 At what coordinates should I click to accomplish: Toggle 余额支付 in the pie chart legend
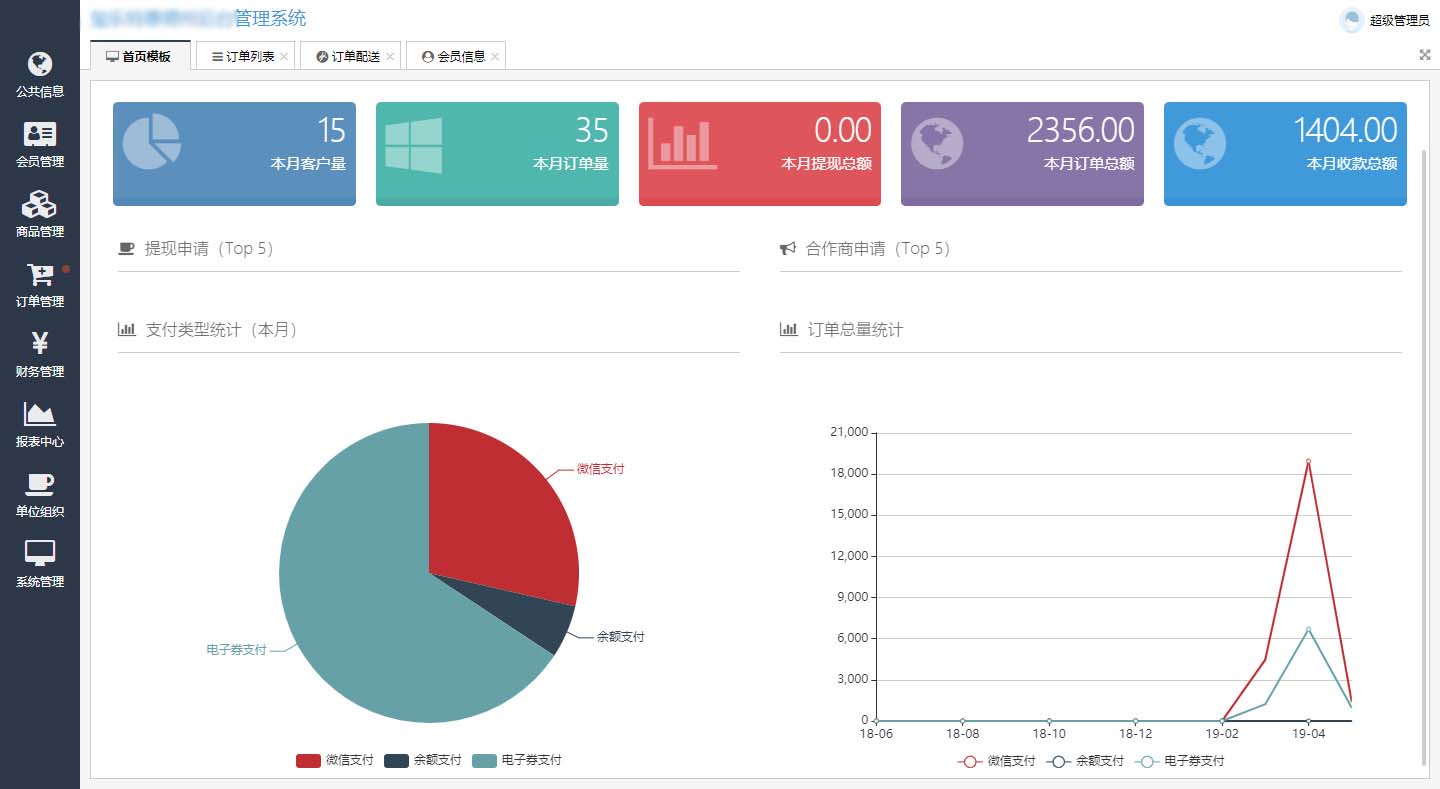pyautogui.click(x=423, y=761)
